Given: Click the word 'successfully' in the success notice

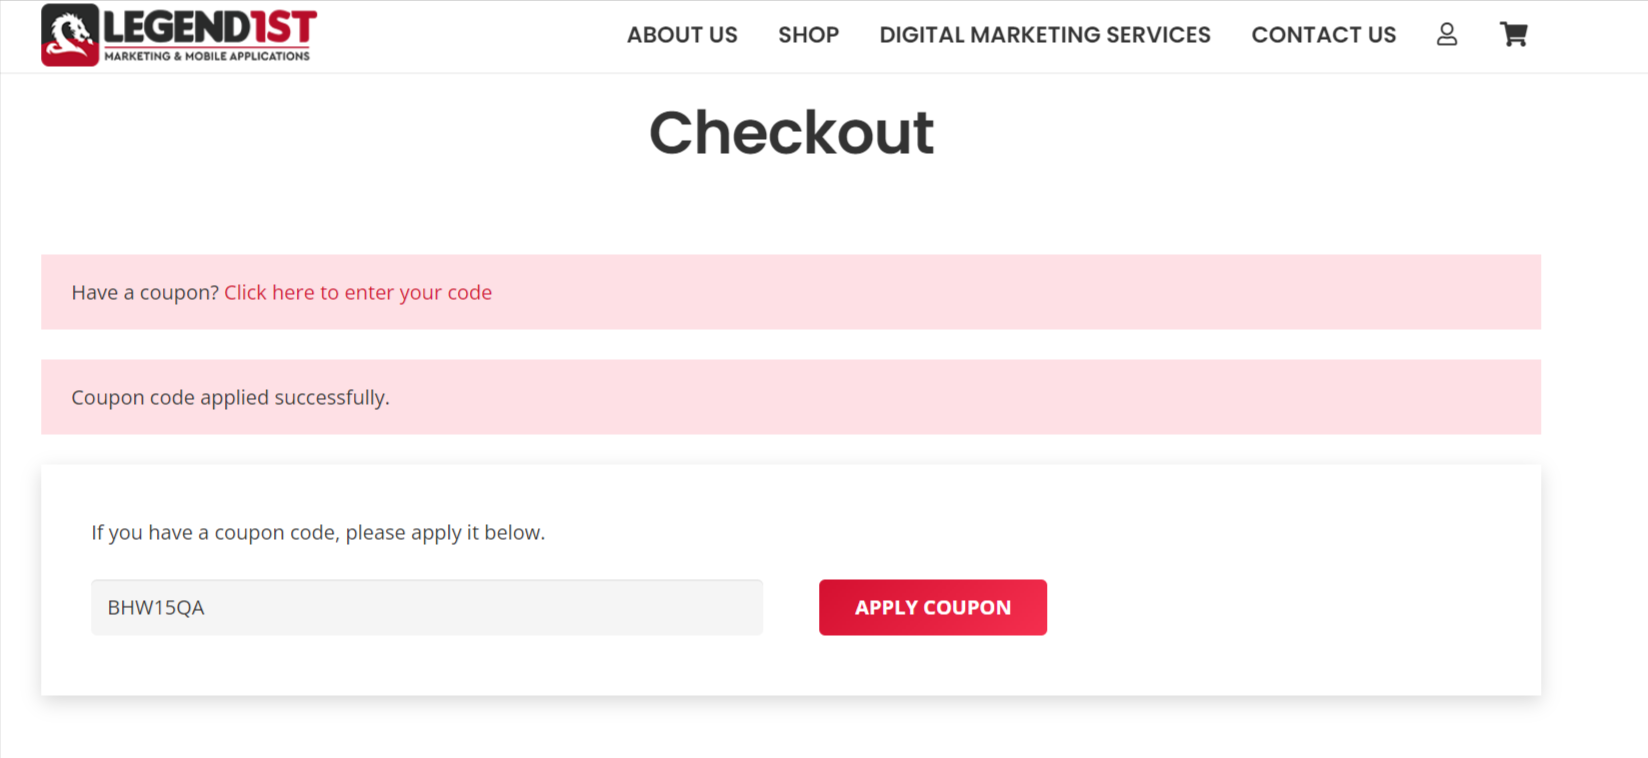Looking at the screenshot, I should coord(332,397).
